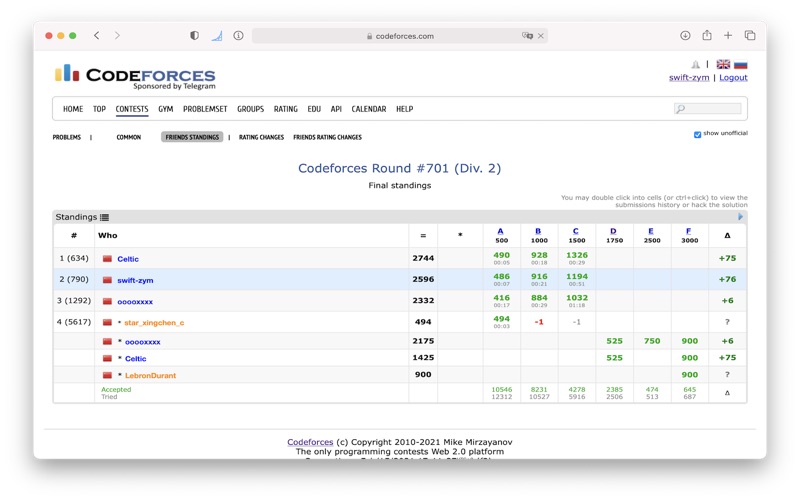800x500 pixels.
Task: Toggle the show unofficial checkbox
Action: [697, 134]
